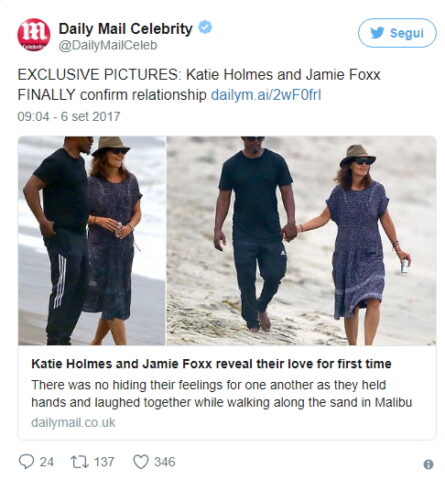The height and width of the screenshot is (480, 445).
Task: Open the right photo of couple holding hands
Action: [301, 241]
